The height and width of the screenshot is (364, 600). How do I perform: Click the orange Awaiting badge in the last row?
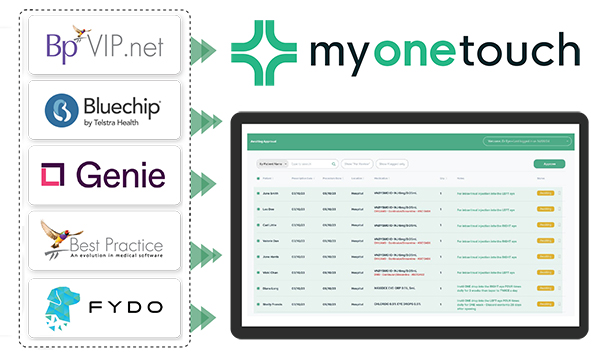[545, 304]
